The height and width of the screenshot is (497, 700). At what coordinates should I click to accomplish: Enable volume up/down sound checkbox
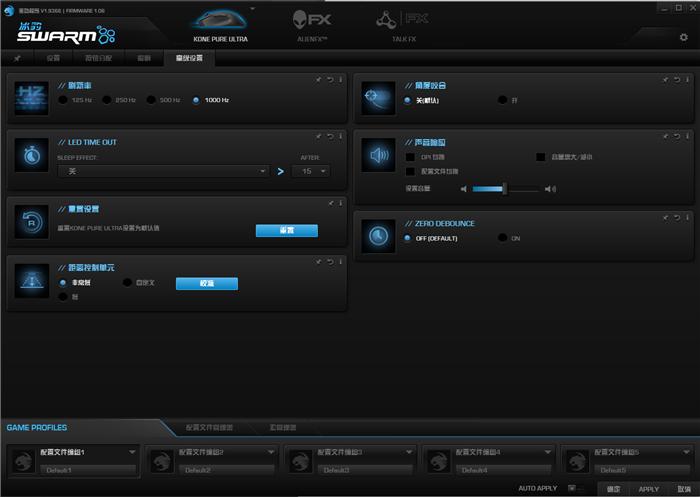[x=541, y=157]
